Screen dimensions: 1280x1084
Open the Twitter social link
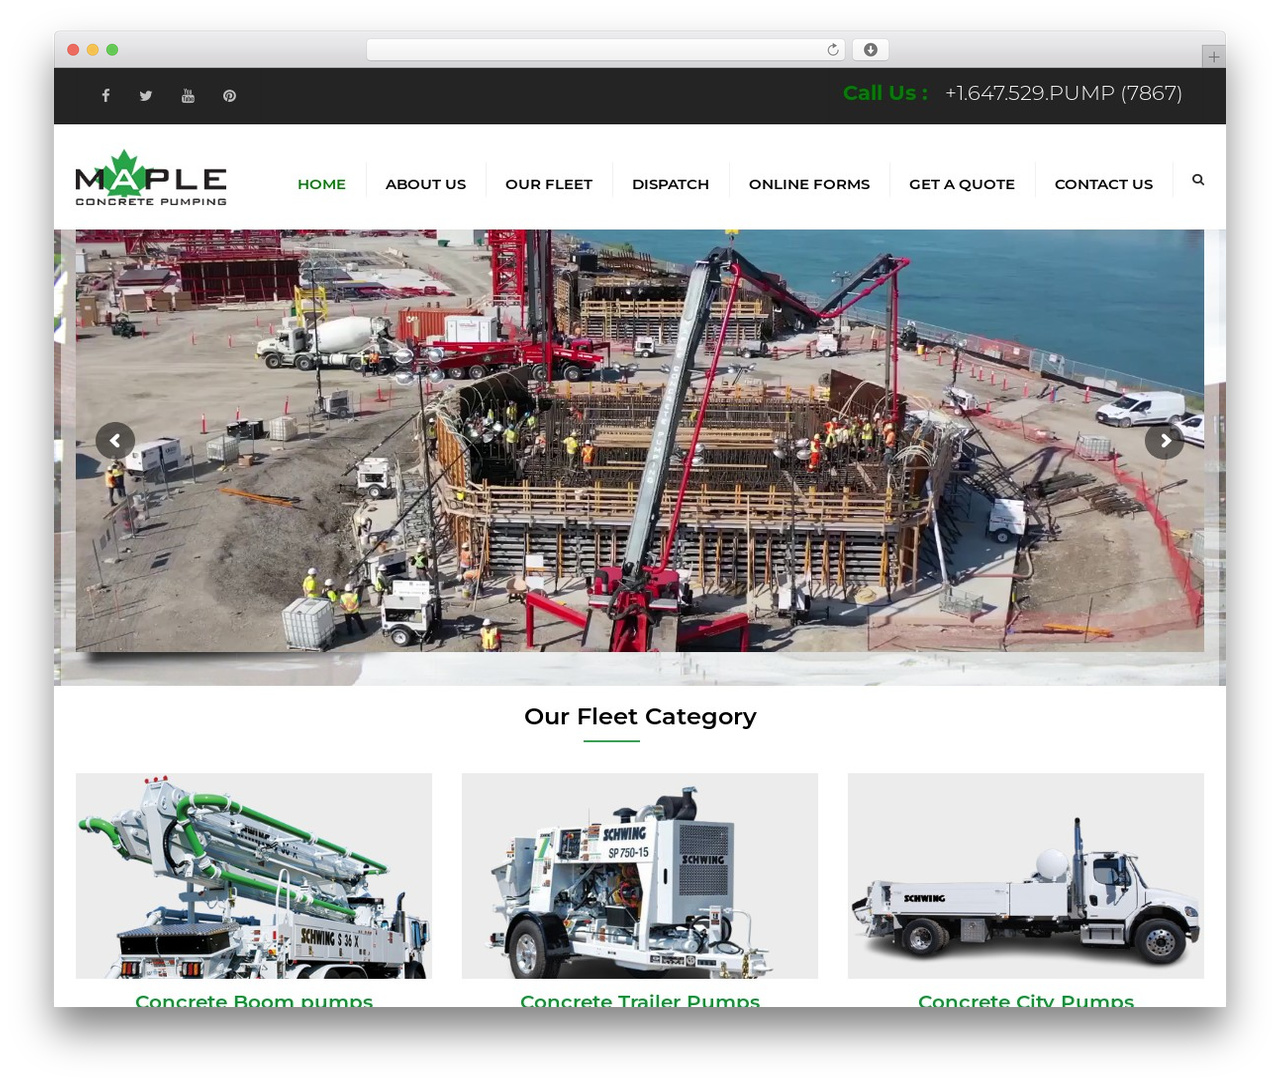pyautogui.click(x=146, y=96)
